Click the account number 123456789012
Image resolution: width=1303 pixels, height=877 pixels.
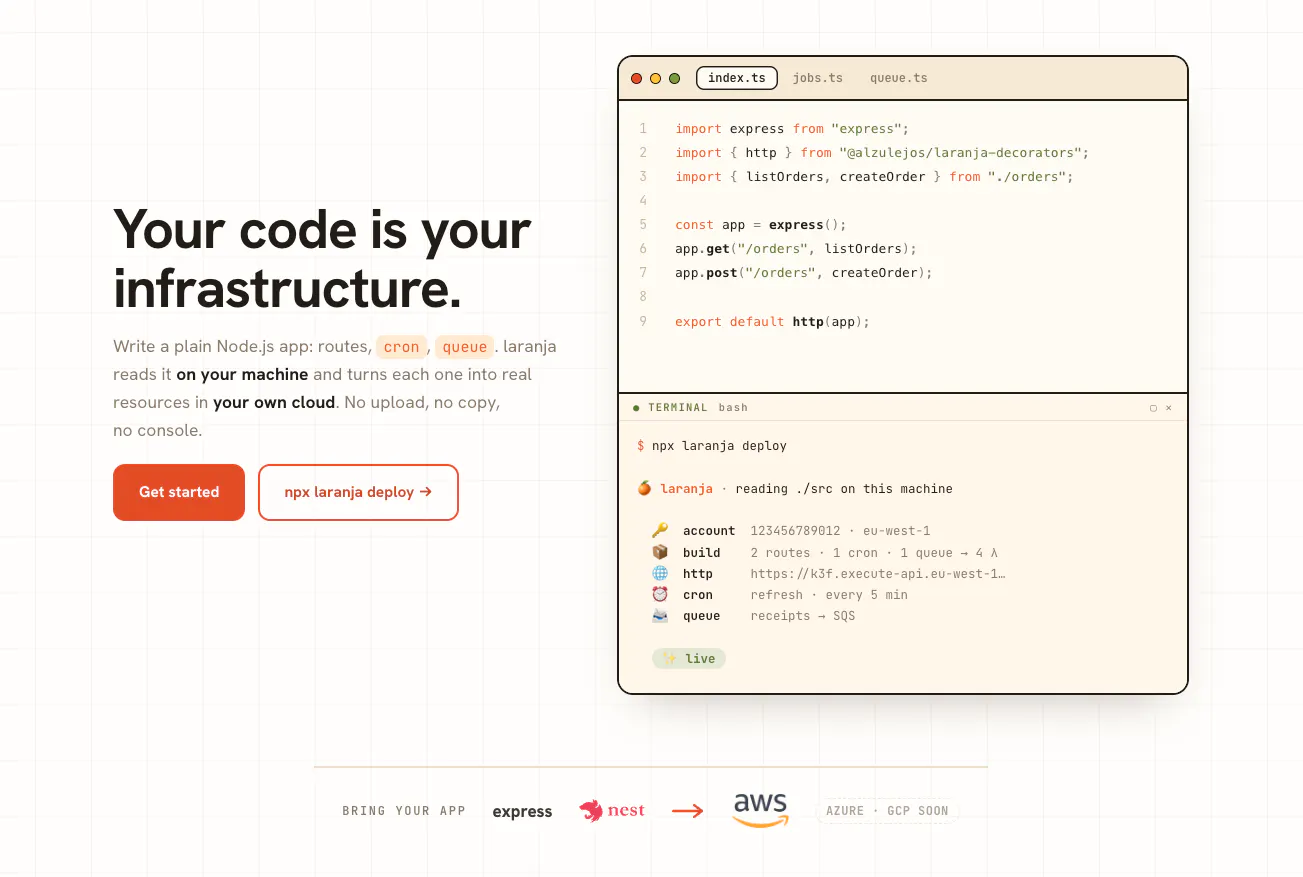tap(795, 531)
